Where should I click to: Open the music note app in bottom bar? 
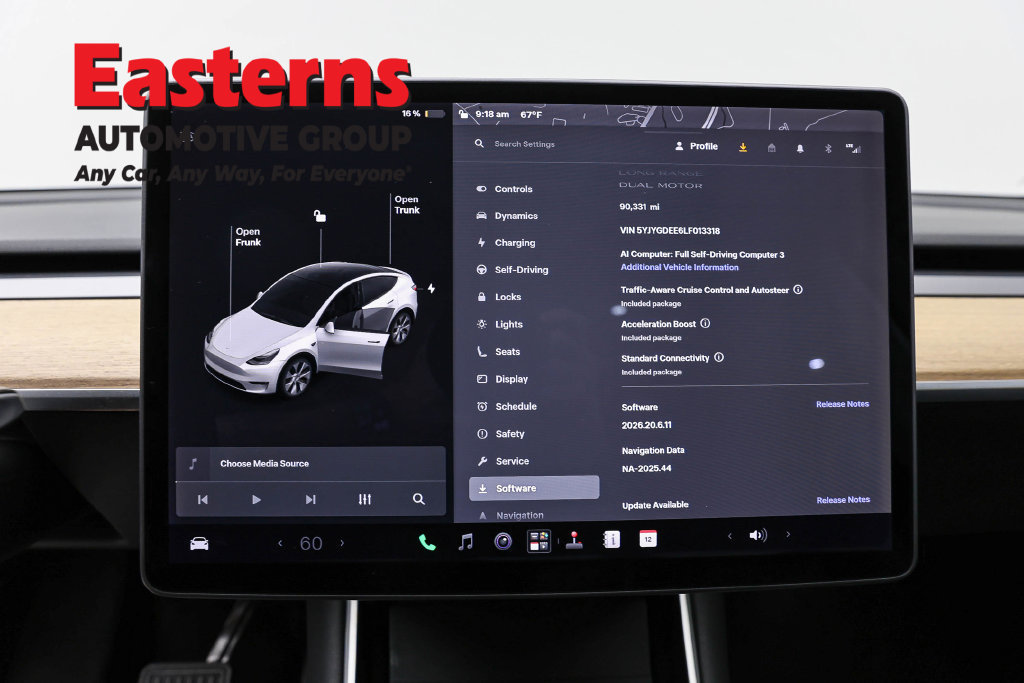pyautogui.click(x=466, y=541)
